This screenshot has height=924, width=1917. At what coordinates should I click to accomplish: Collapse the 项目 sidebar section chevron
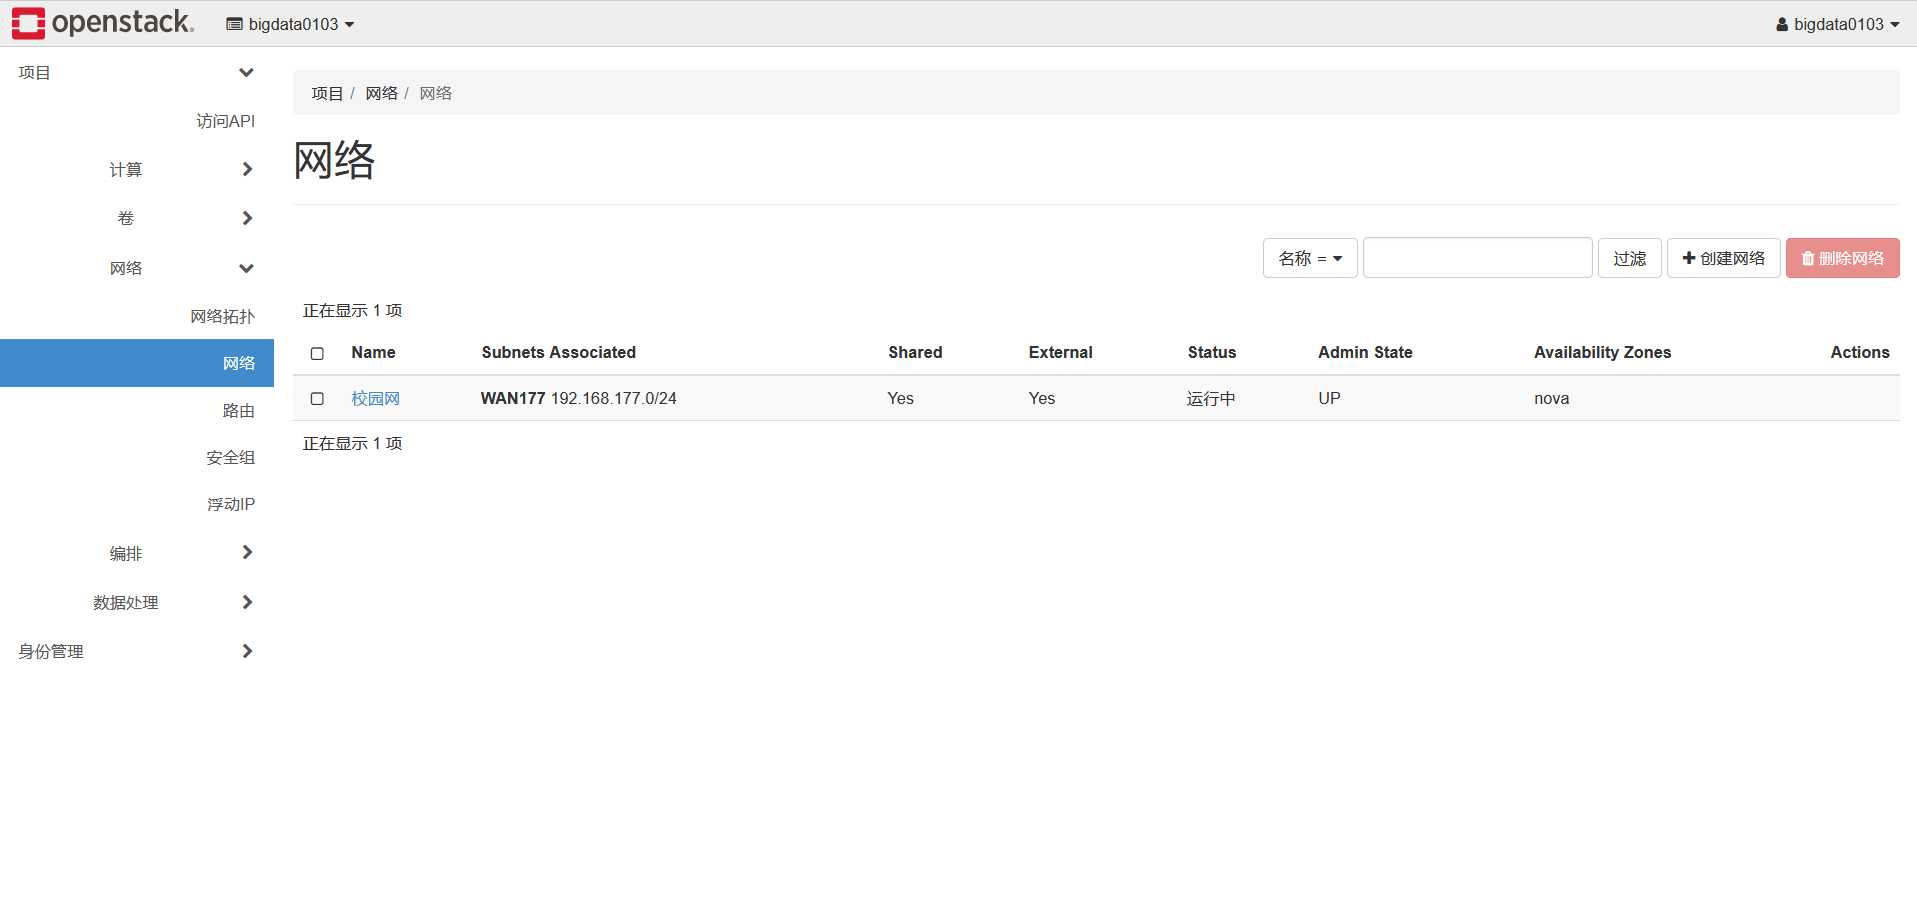pos(246,73)
